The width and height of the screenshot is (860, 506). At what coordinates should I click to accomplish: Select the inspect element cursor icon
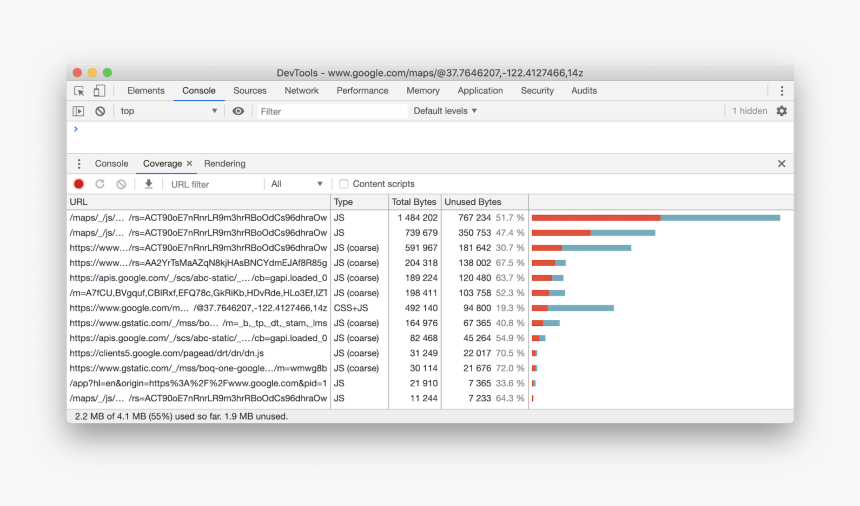click(x=79, y=91)
